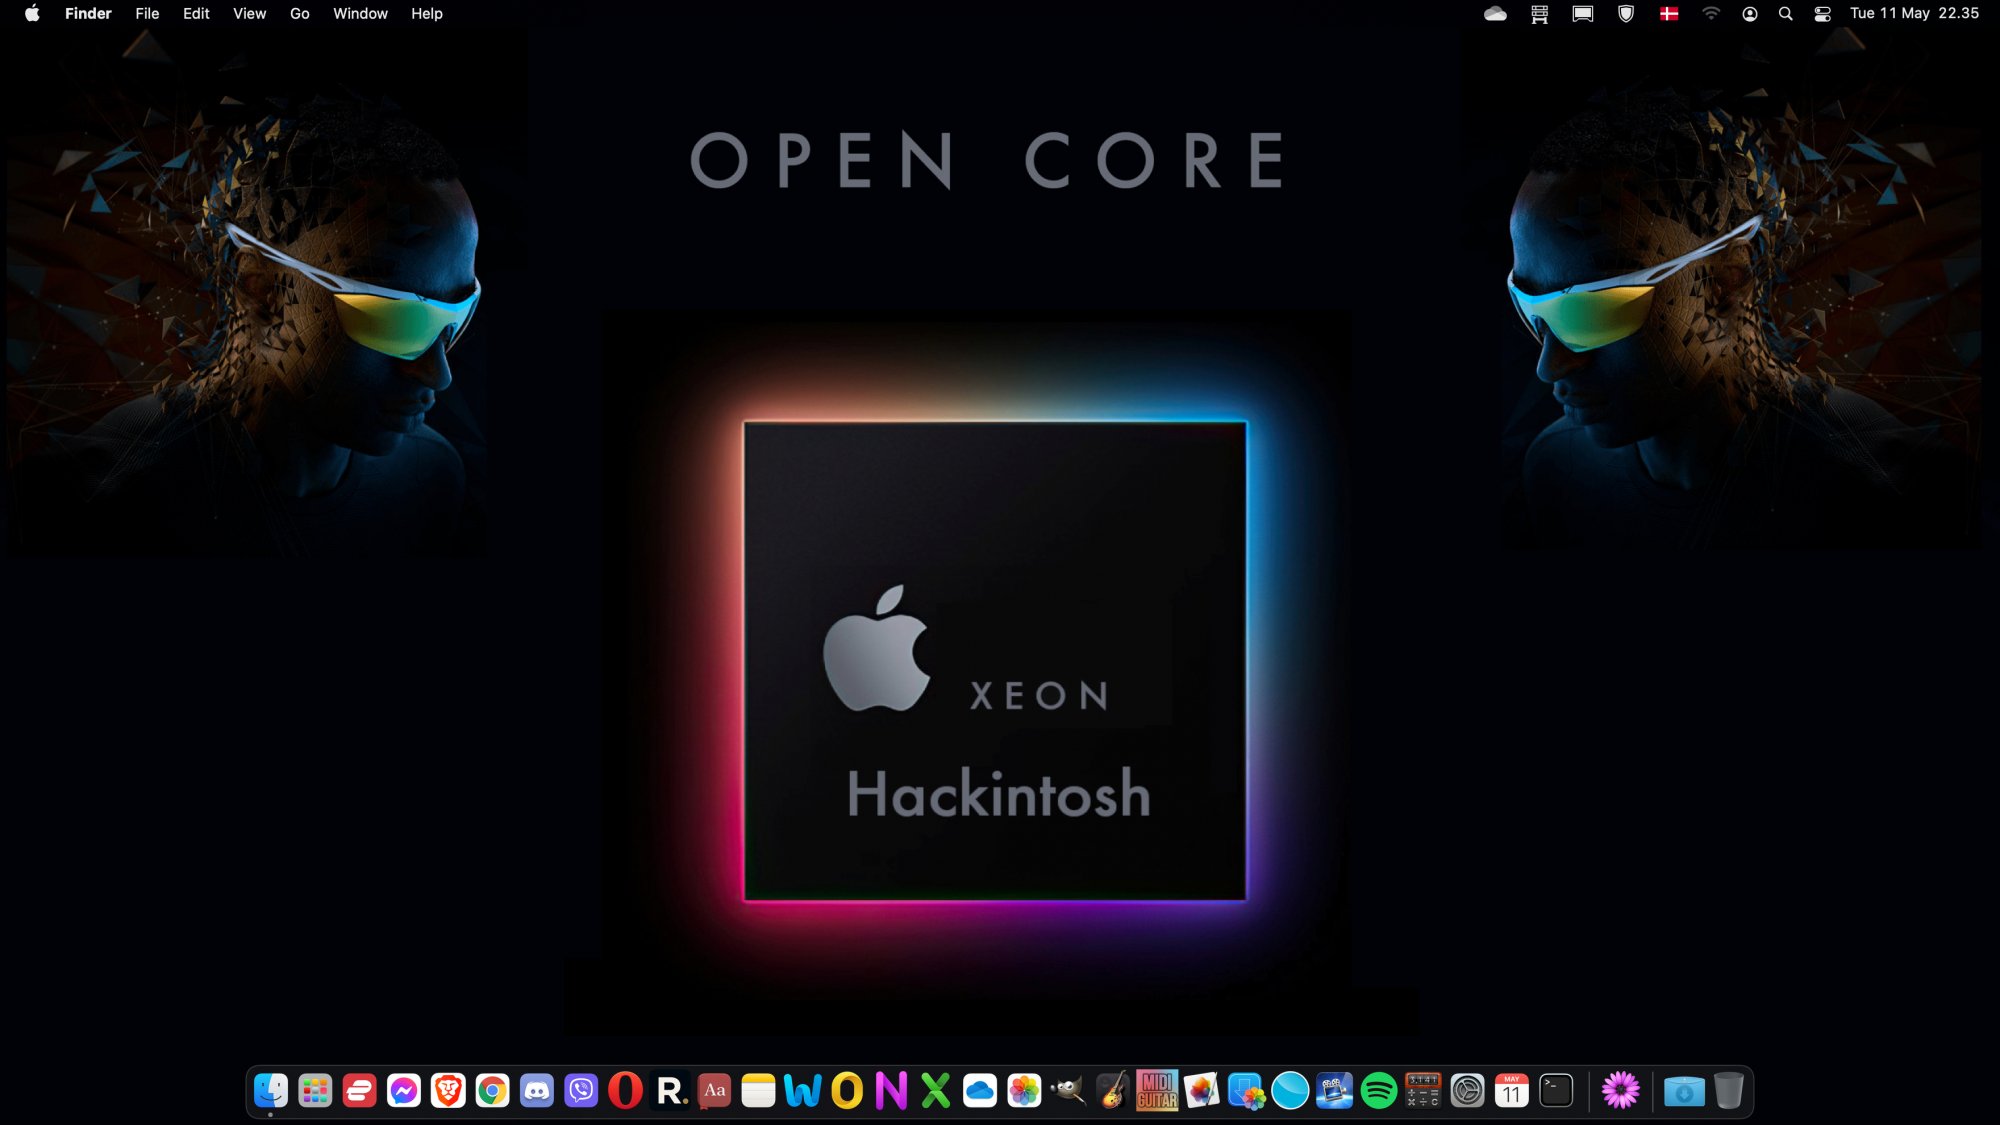Open the Photos app in Dock
The image size is (2000, 1125).
[x=1024, y=1090]
